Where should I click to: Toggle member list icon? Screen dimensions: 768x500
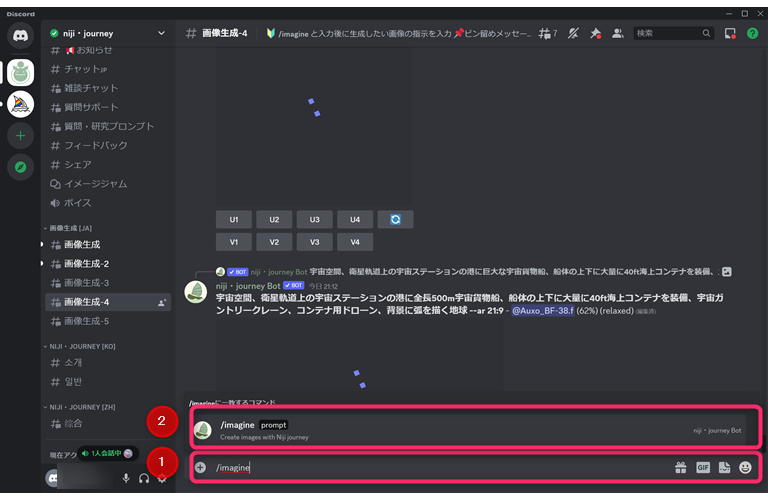[618, 33]
